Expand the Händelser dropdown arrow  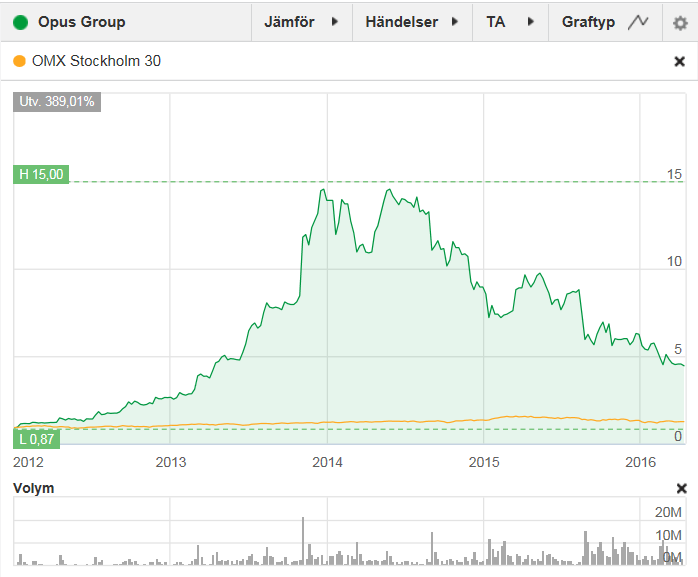coord(455,21)
